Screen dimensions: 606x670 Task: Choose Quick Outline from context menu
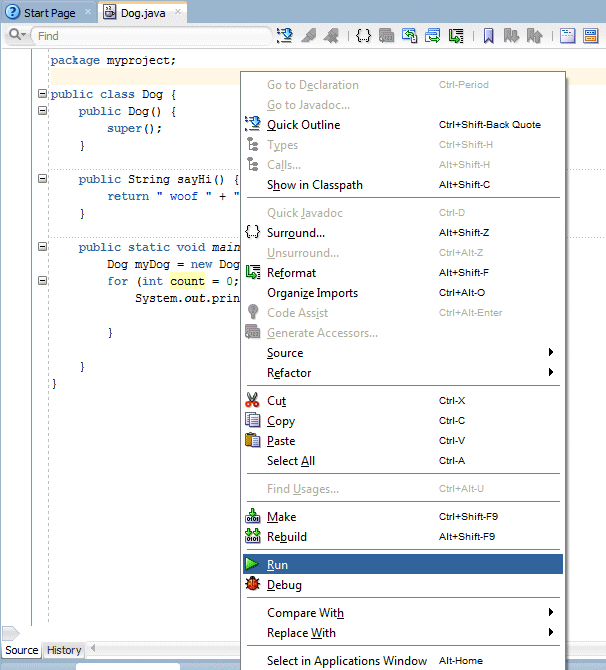click(403, 125)
